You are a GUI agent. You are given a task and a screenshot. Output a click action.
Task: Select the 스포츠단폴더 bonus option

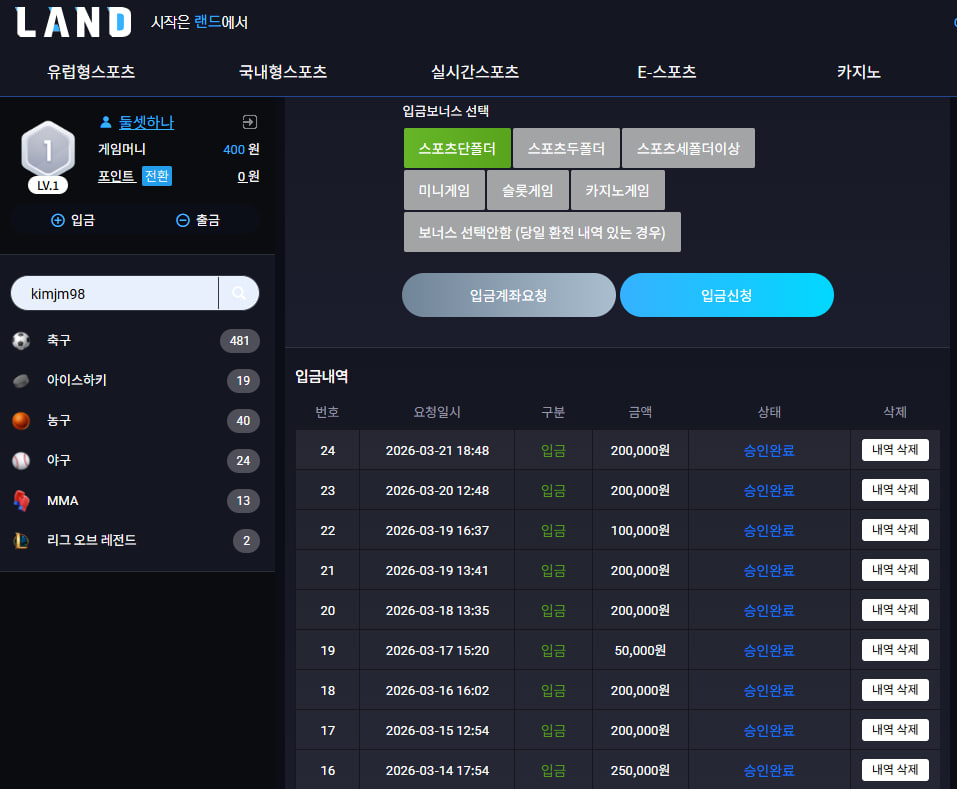coord(457,148)
